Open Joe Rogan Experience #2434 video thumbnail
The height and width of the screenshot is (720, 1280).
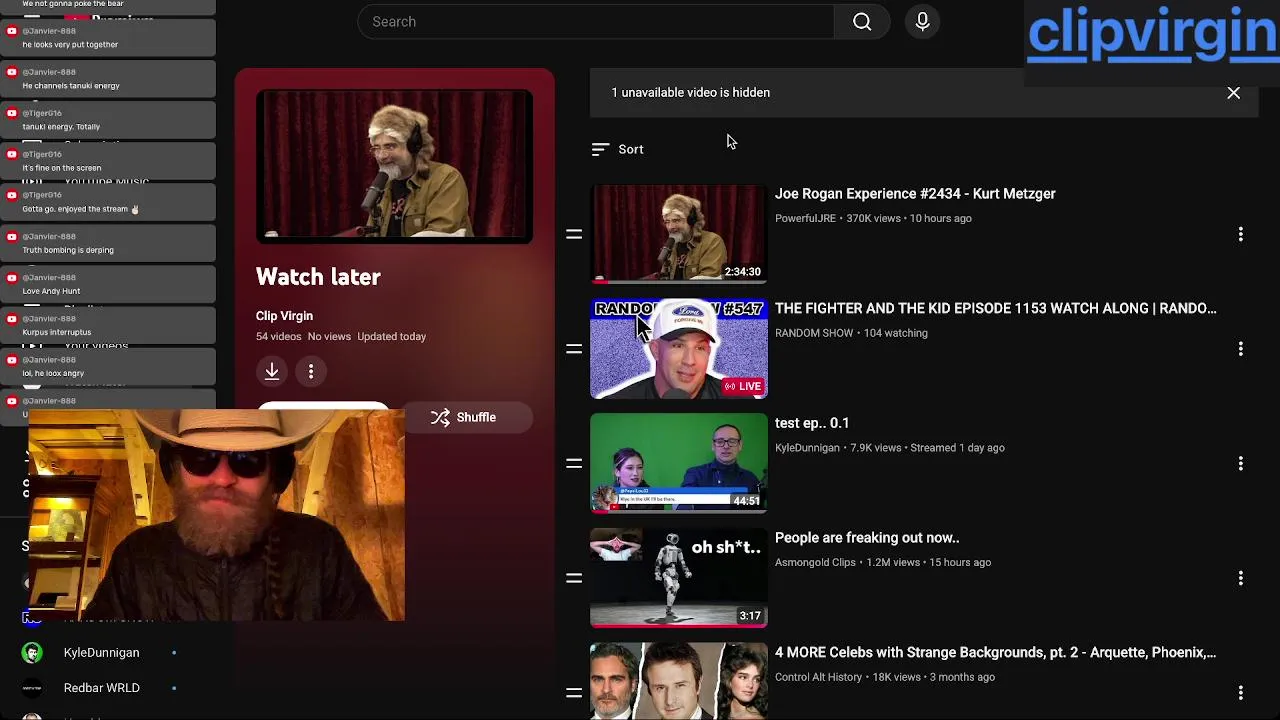pos(678,234)
